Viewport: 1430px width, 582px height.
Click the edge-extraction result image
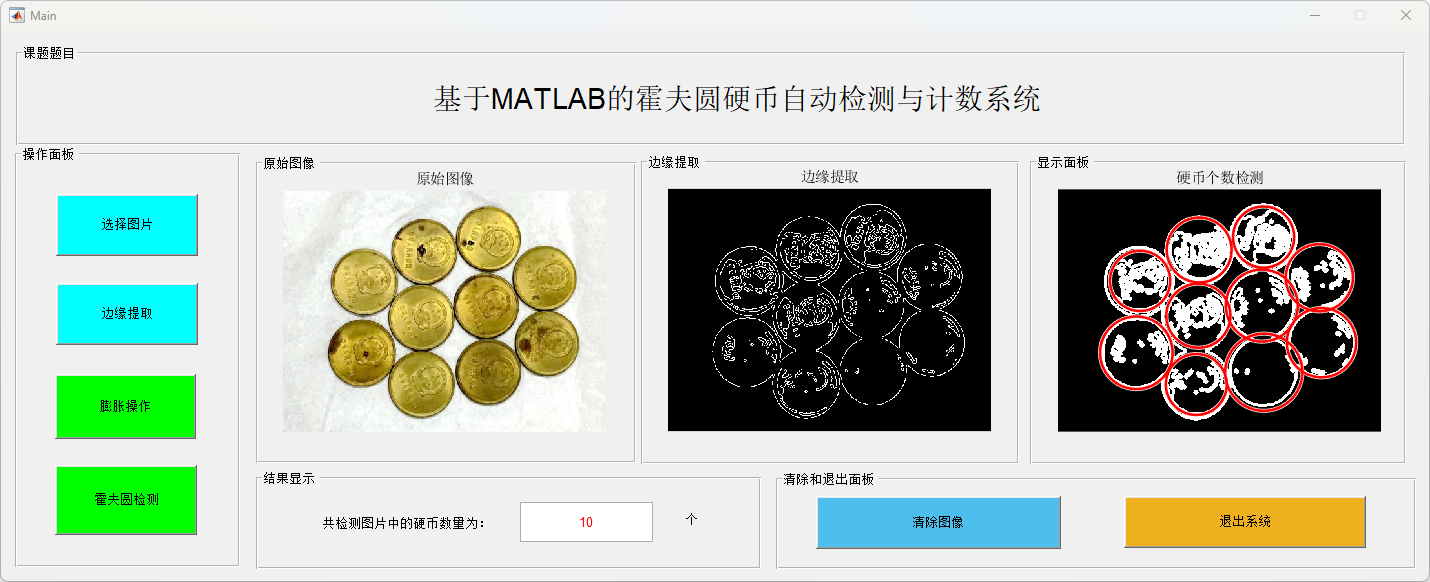click(829, 310)
